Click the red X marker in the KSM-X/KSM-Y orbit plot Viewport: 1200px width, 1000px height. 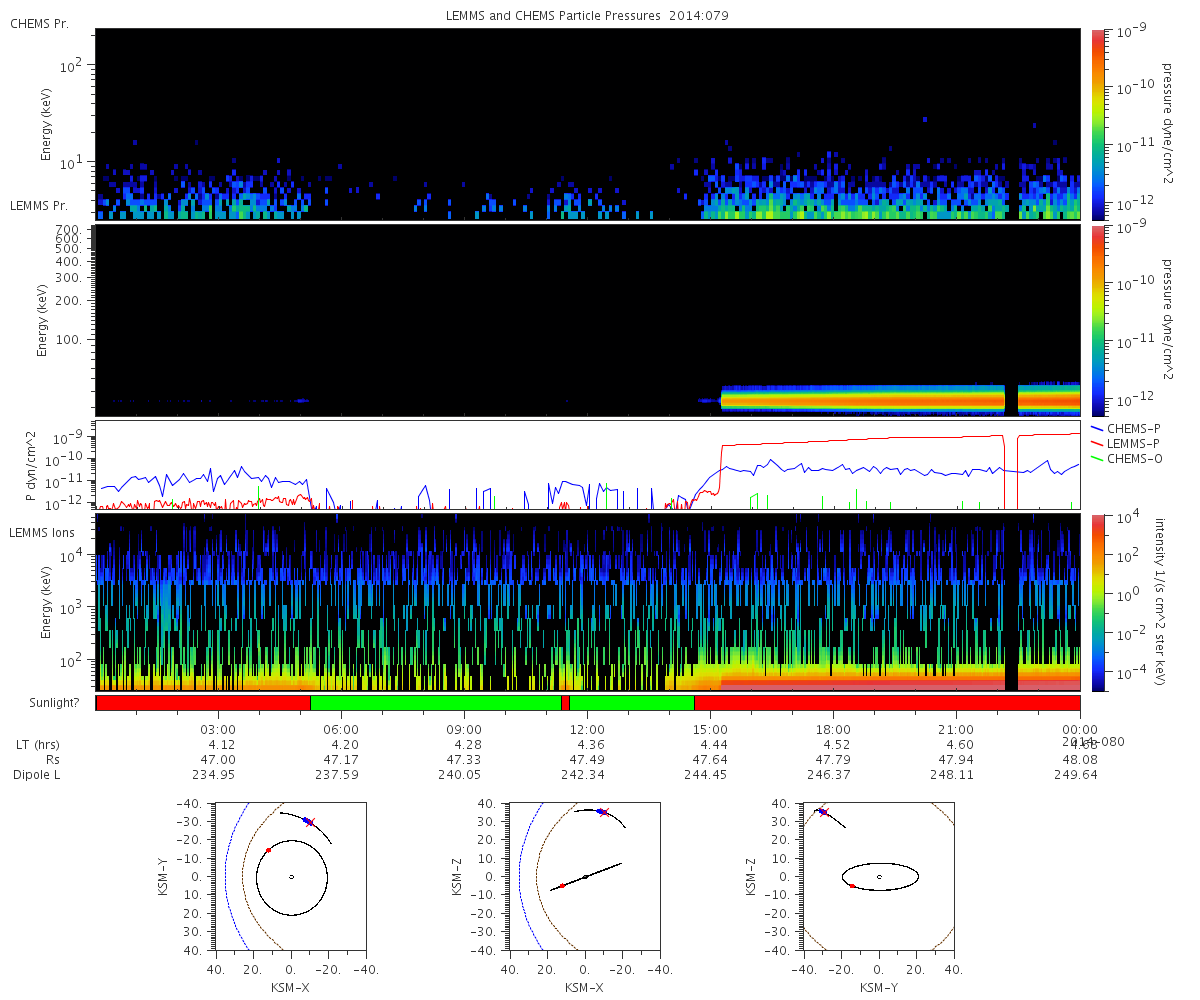click(x=310, y=822)
